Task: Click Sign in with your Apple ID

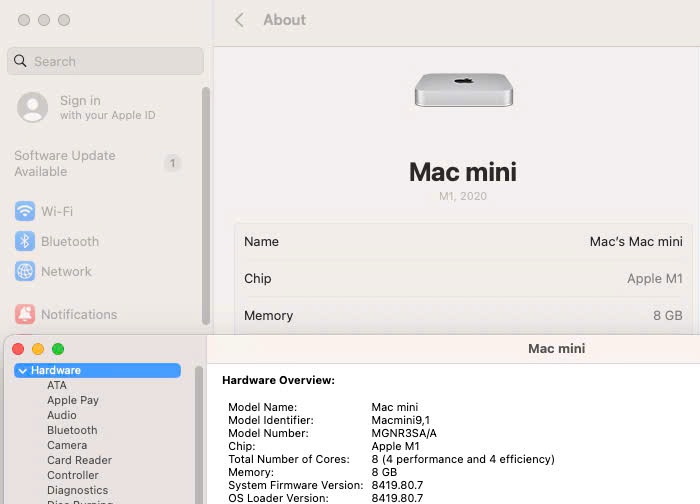Action: [x=107, y=107]
